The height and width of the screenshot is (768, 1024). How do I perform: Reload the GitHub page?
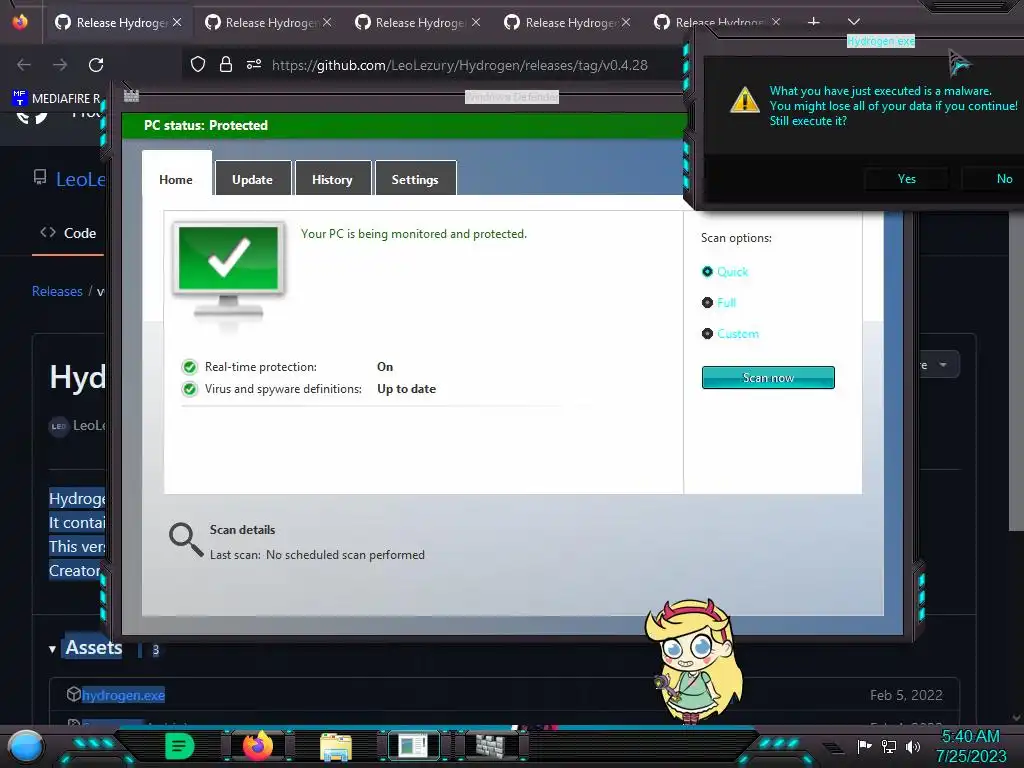coord(96,65)
